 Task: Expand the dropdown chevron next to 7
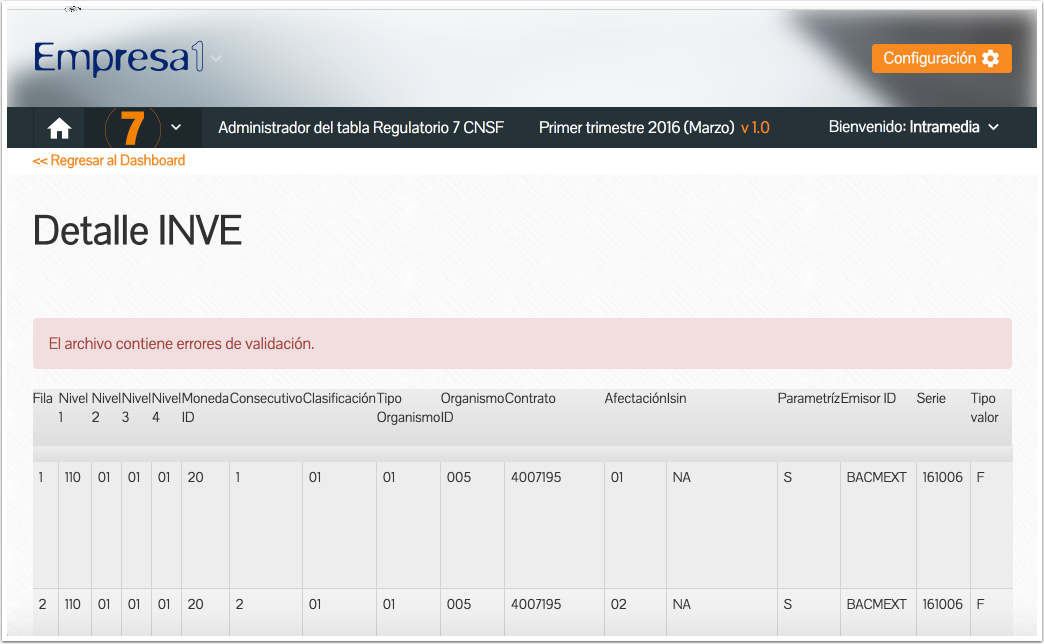pyautogui.click(x=176, y=127)
